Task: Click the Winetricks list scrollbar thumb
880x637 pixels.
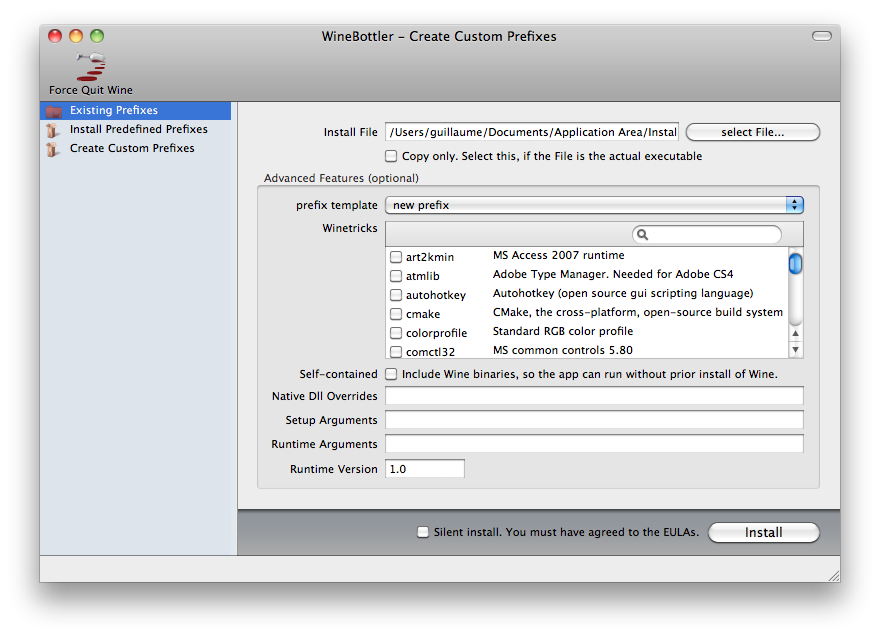Action: (795, 264)
